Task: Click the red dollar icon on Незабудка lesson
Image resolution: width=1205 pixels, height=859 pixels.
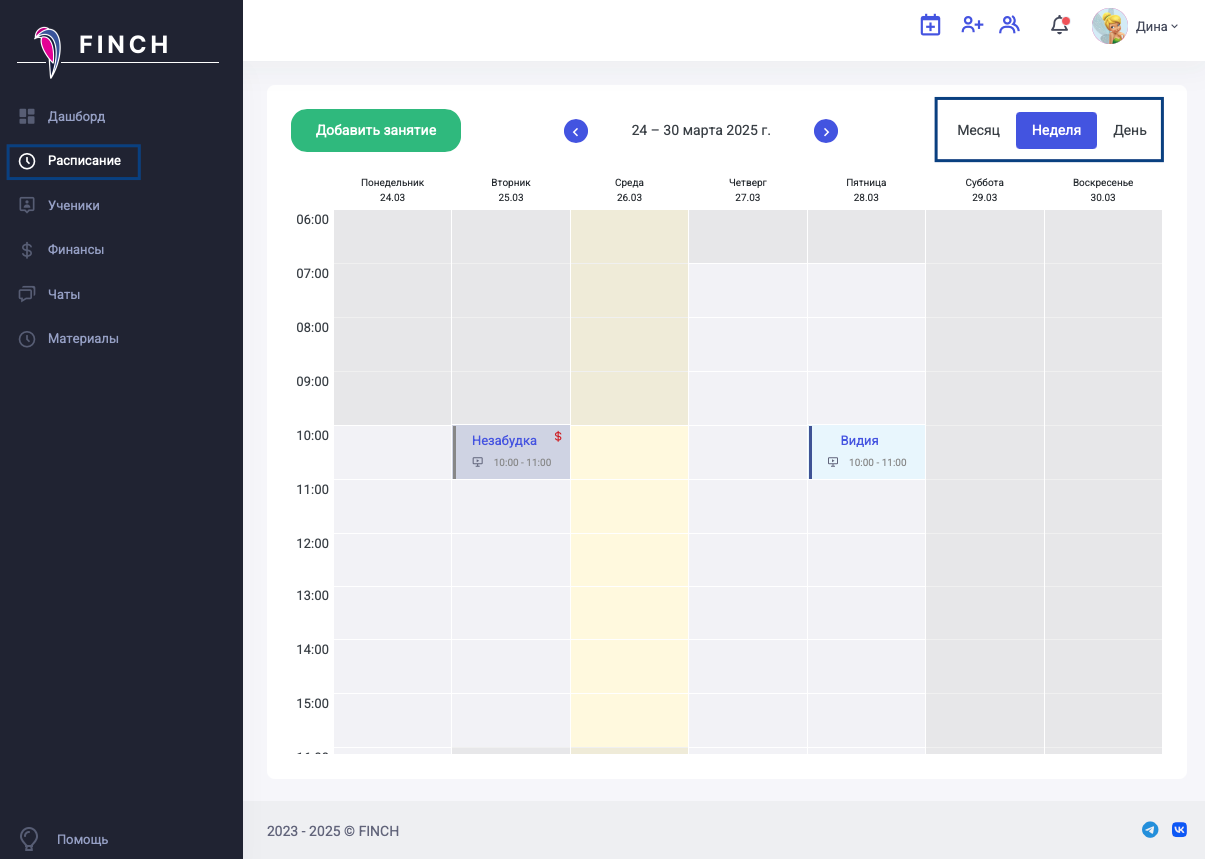Action: 558,436
